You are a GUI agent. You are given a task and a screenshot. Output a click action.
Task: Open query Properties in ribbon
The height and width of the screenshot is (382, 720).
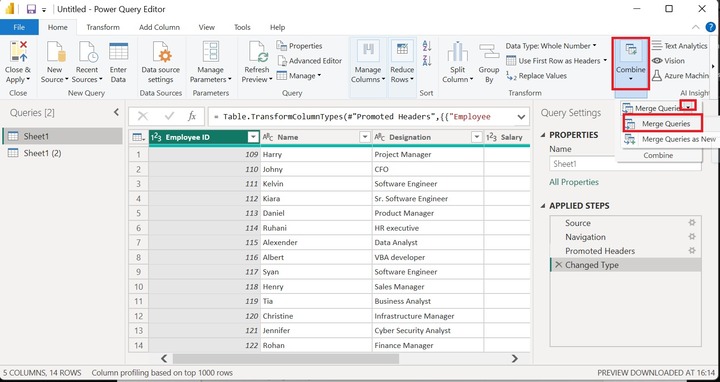(x=299, y=46)
